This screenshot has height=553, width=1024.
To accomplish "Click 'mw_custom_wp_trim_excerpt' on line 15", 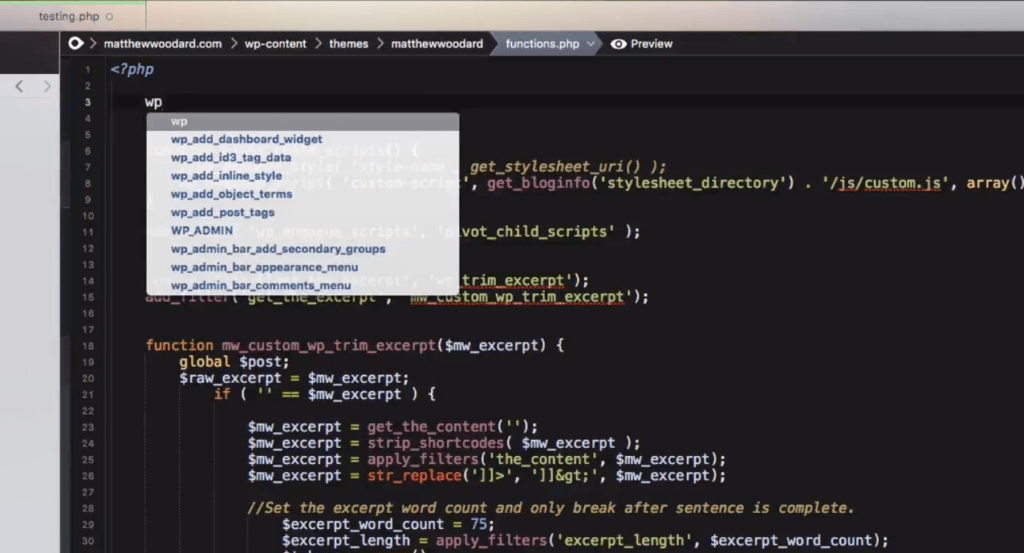I will click(x=517, y=297).
